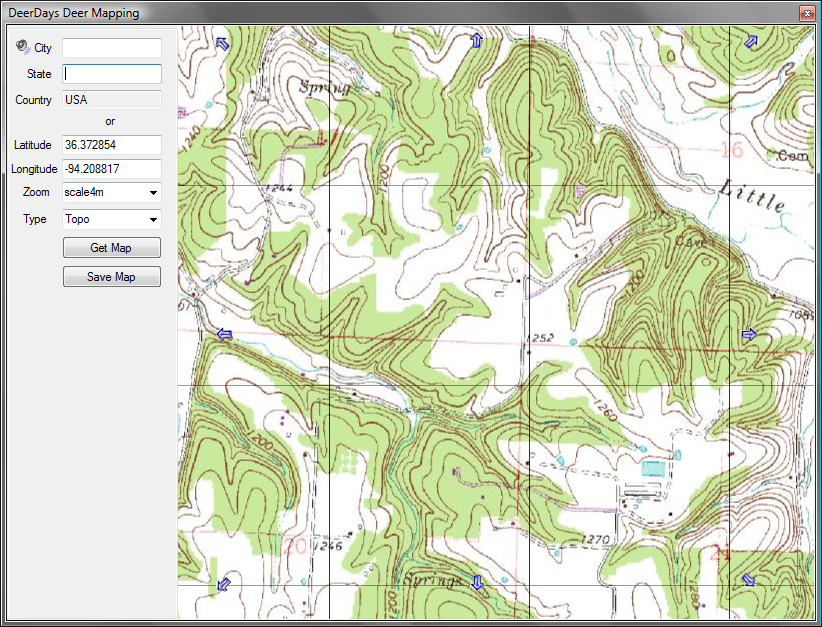Click the Country field showing USA
Viewport: 822px width, 627px height.
(111, 100)
